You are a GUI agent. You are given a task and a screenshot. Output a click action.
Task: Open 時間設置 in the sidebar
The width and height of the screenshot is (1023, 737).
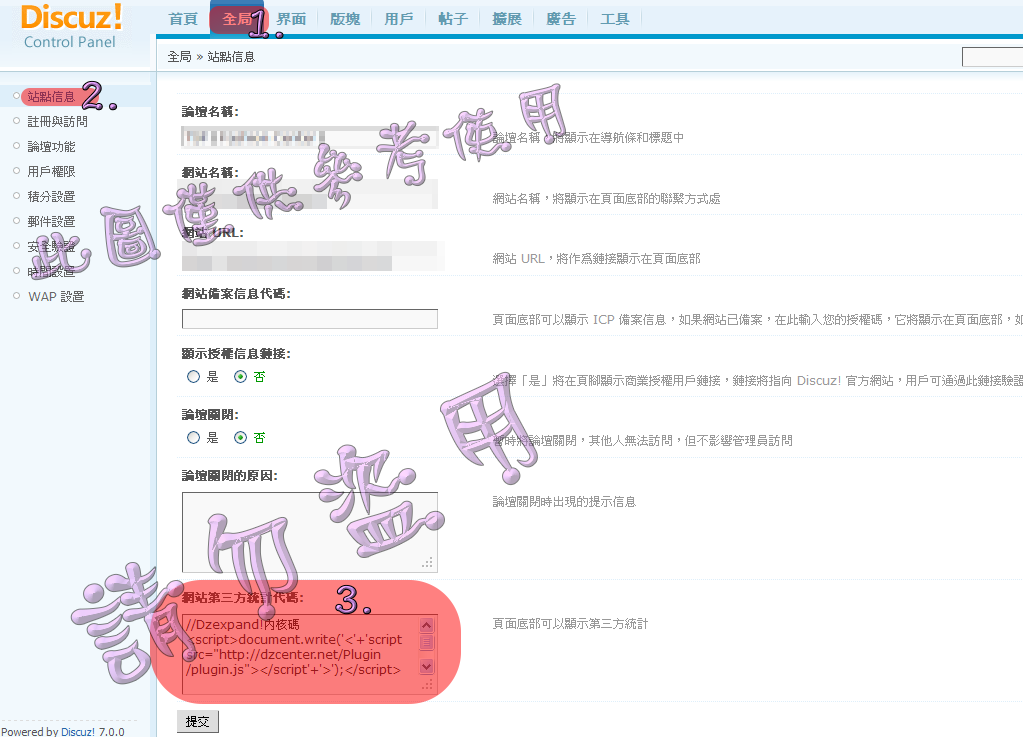click(51, 271)
